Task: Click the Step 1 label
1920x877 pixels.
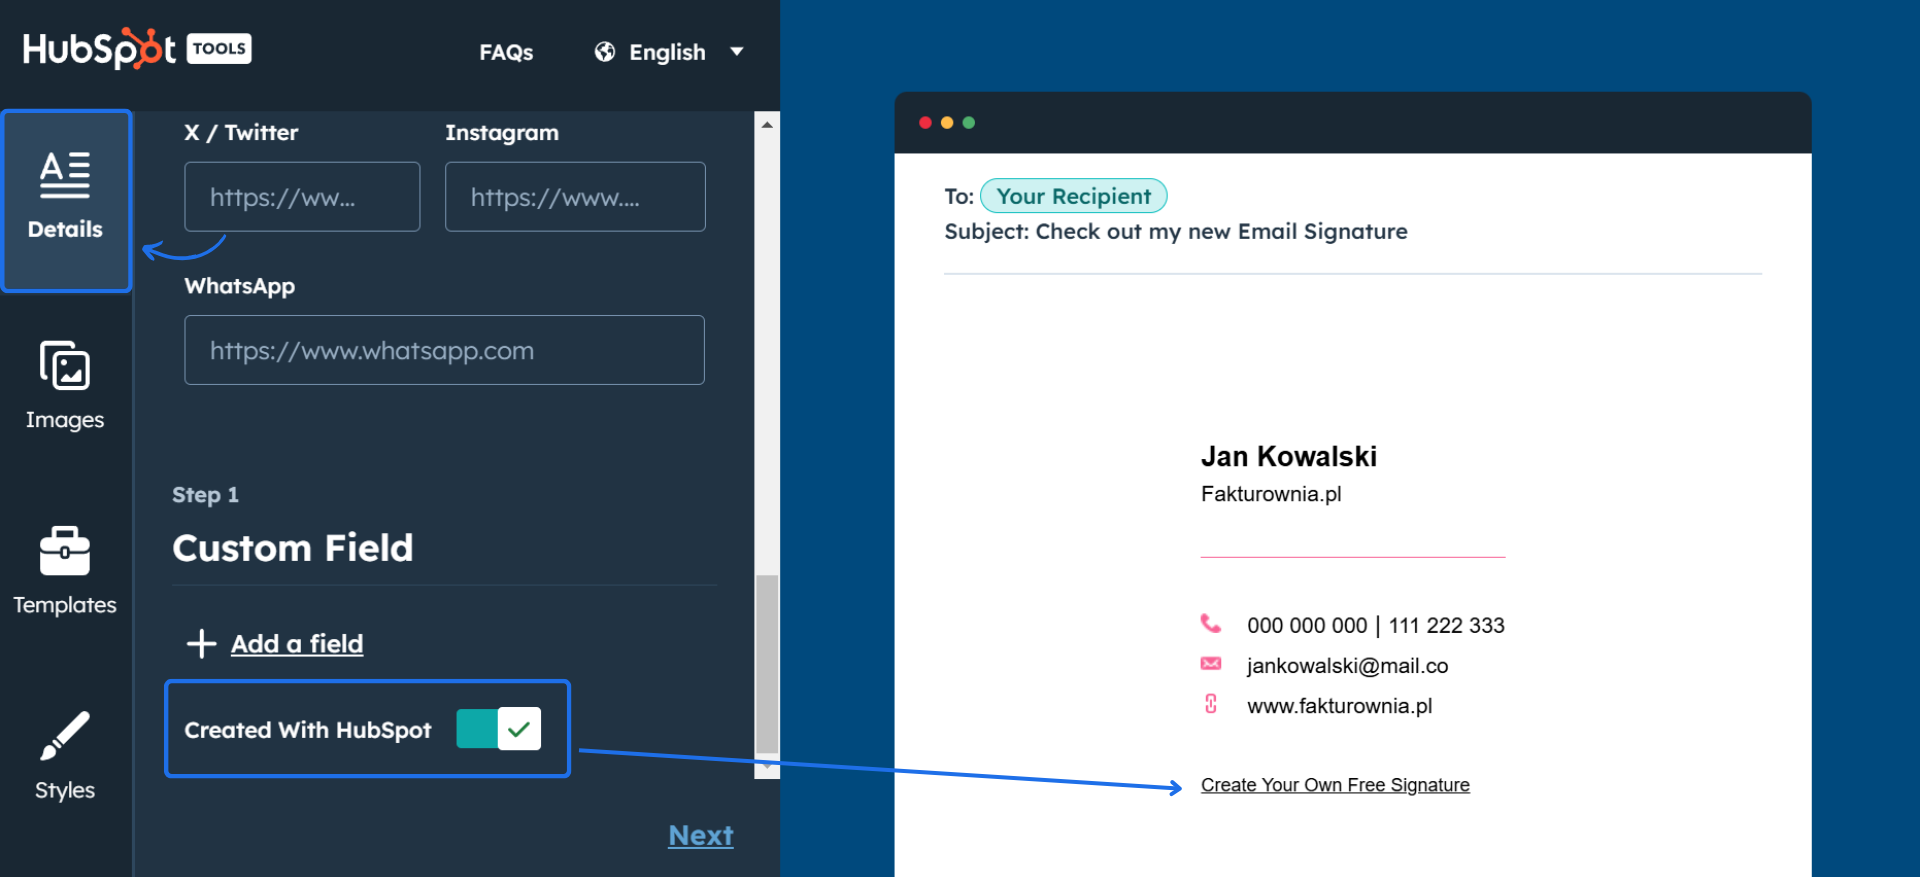Action: click(205, 495)
